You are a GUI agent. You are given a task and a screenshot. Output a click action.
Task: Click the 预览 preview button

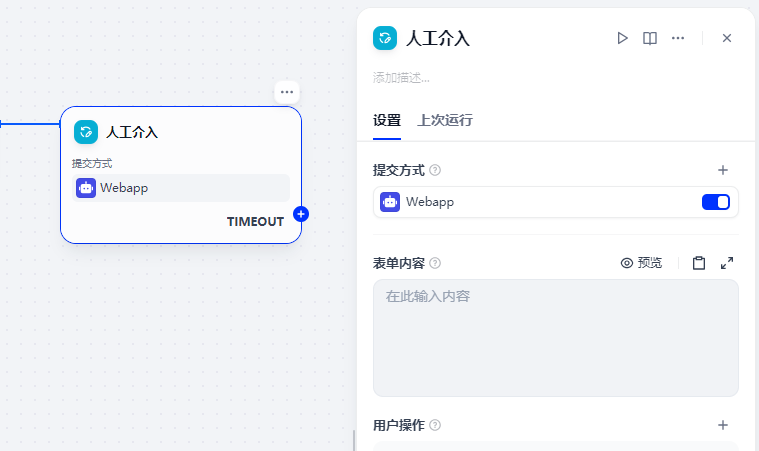[x=641, y=263]
